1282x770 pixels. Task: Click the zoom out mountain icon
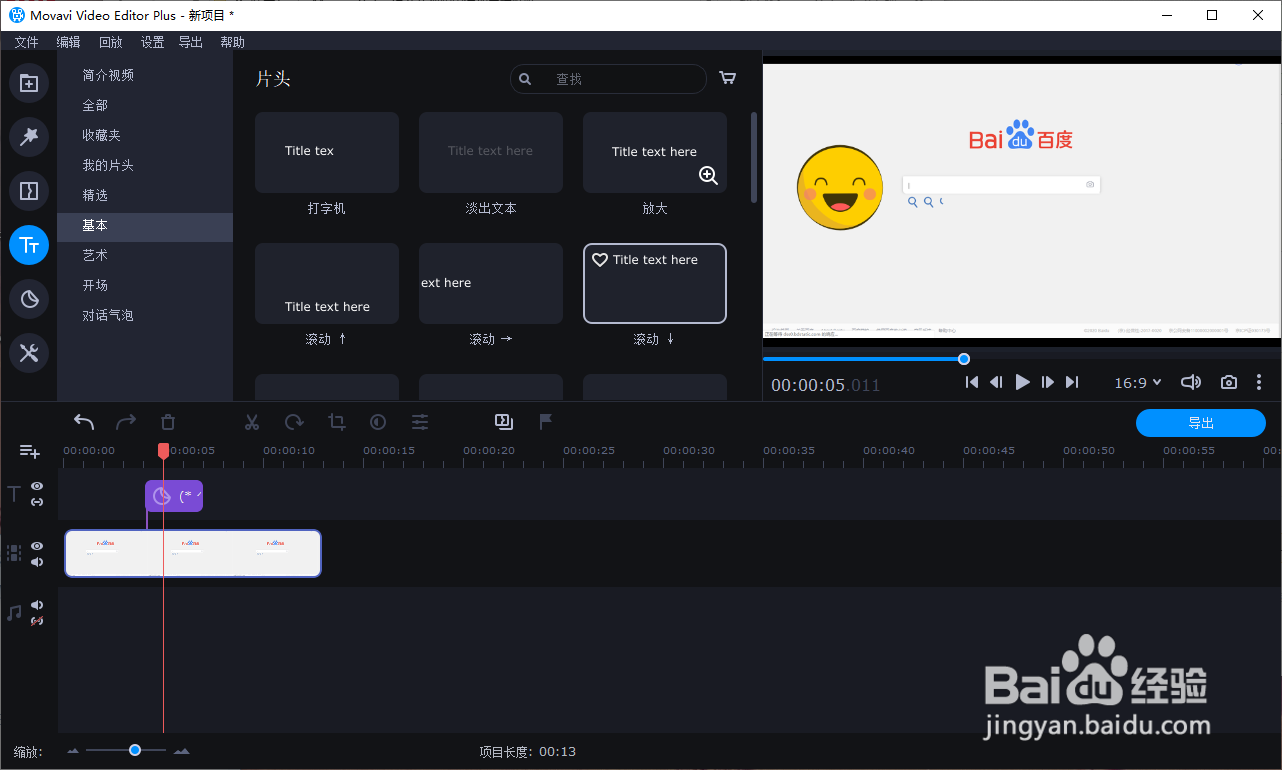click(x=73, y=751)
